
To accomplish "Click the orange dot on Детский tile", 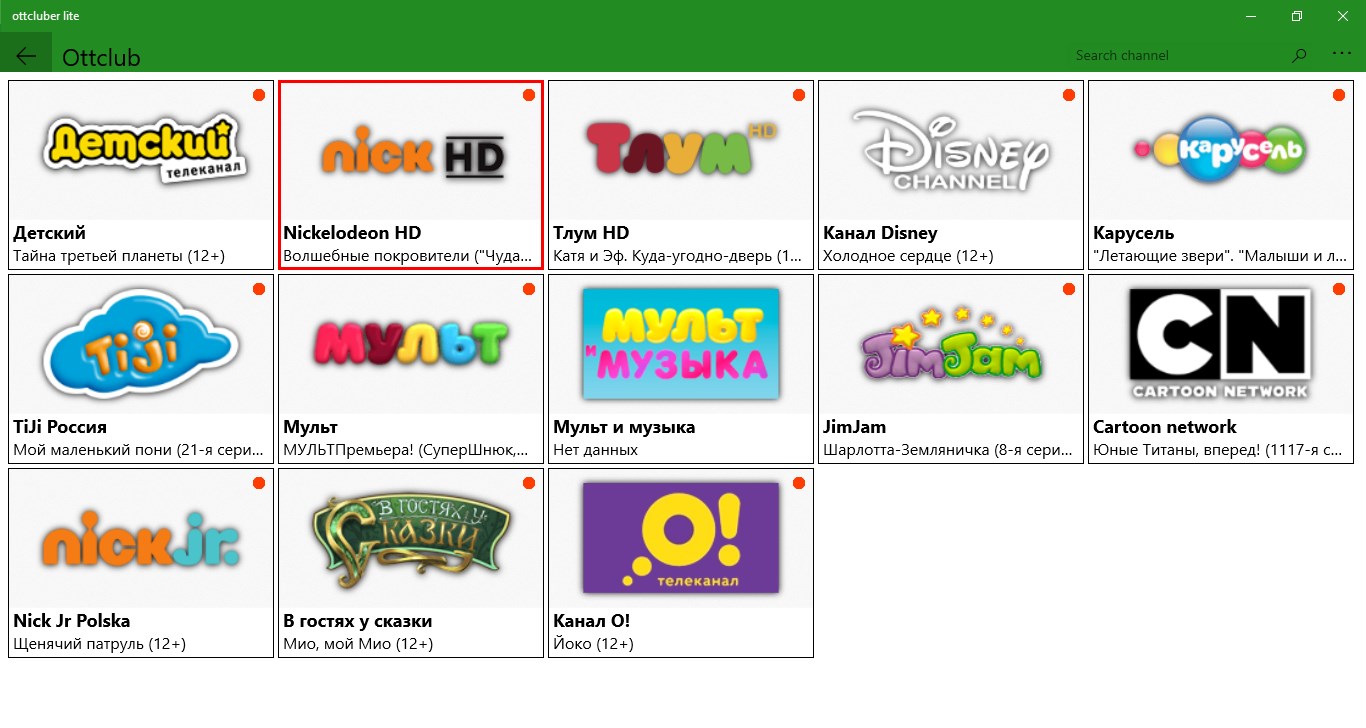I will 259,95.
